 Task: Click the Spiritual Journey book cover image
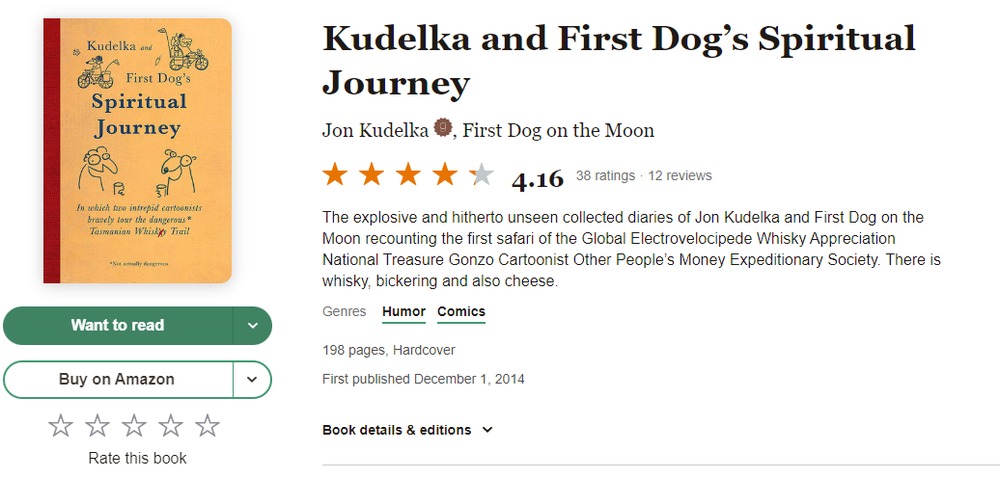pyautogui.click(x=138, y=150)
